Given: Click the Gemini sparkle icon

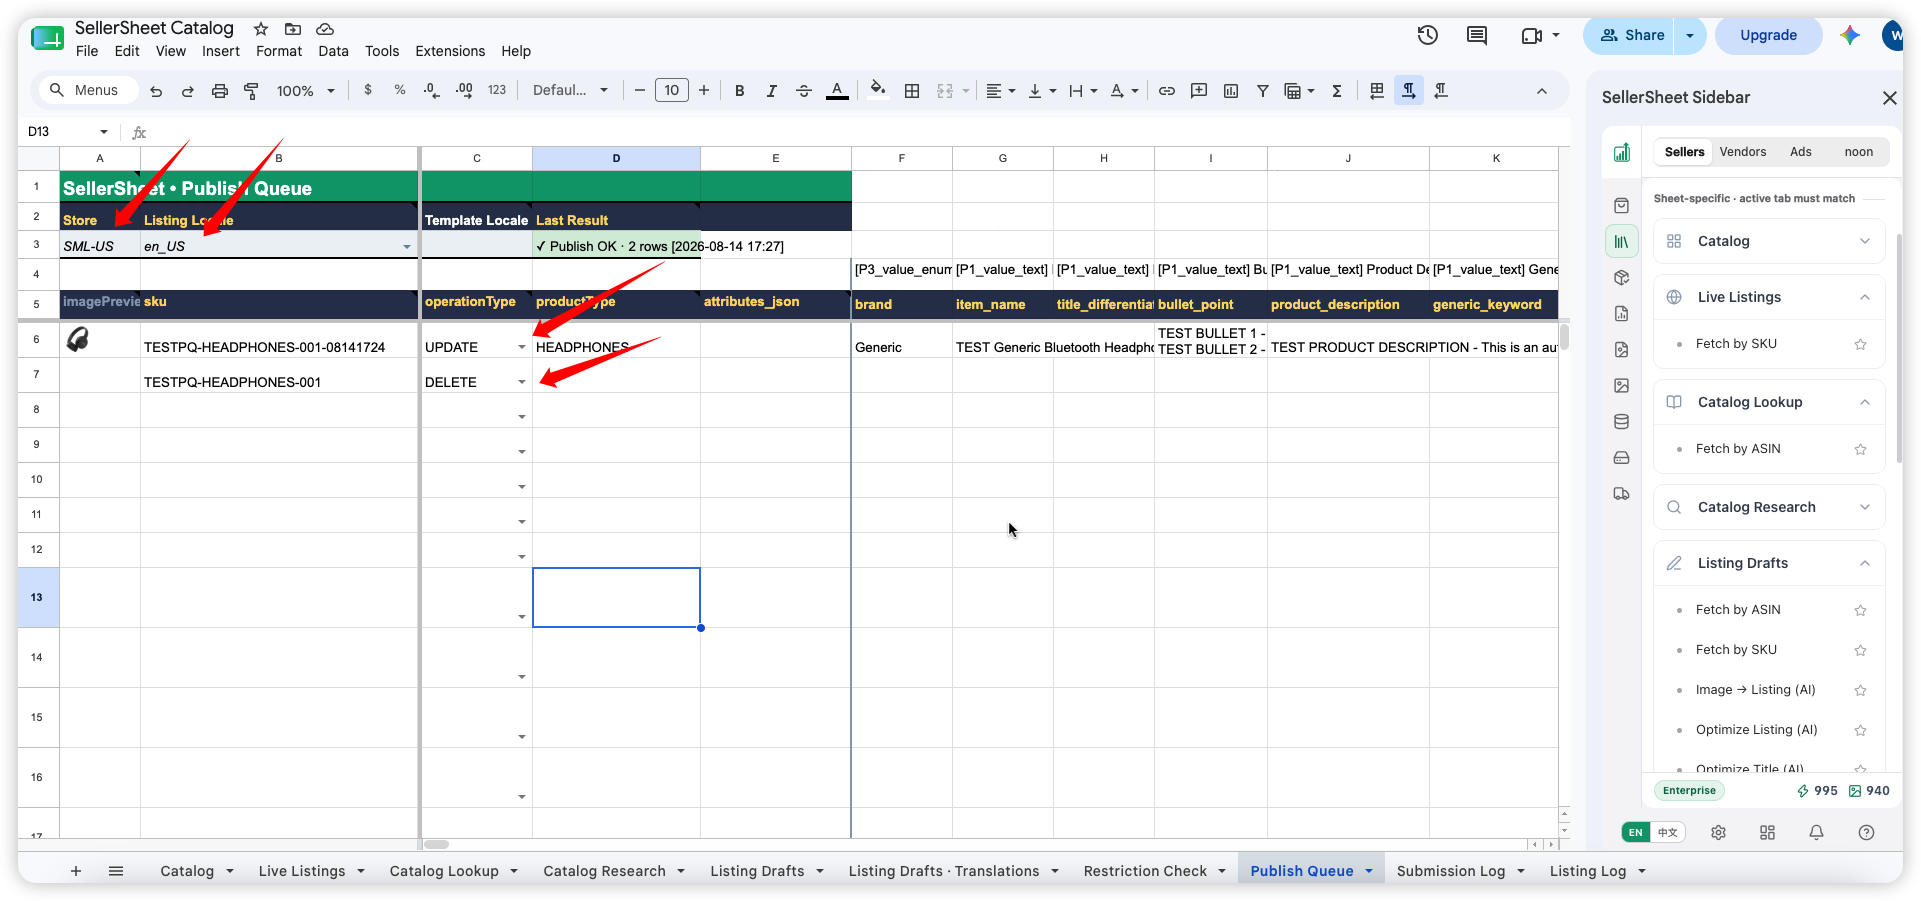Looking at the screenshot, I should (x=1849, y=35).
